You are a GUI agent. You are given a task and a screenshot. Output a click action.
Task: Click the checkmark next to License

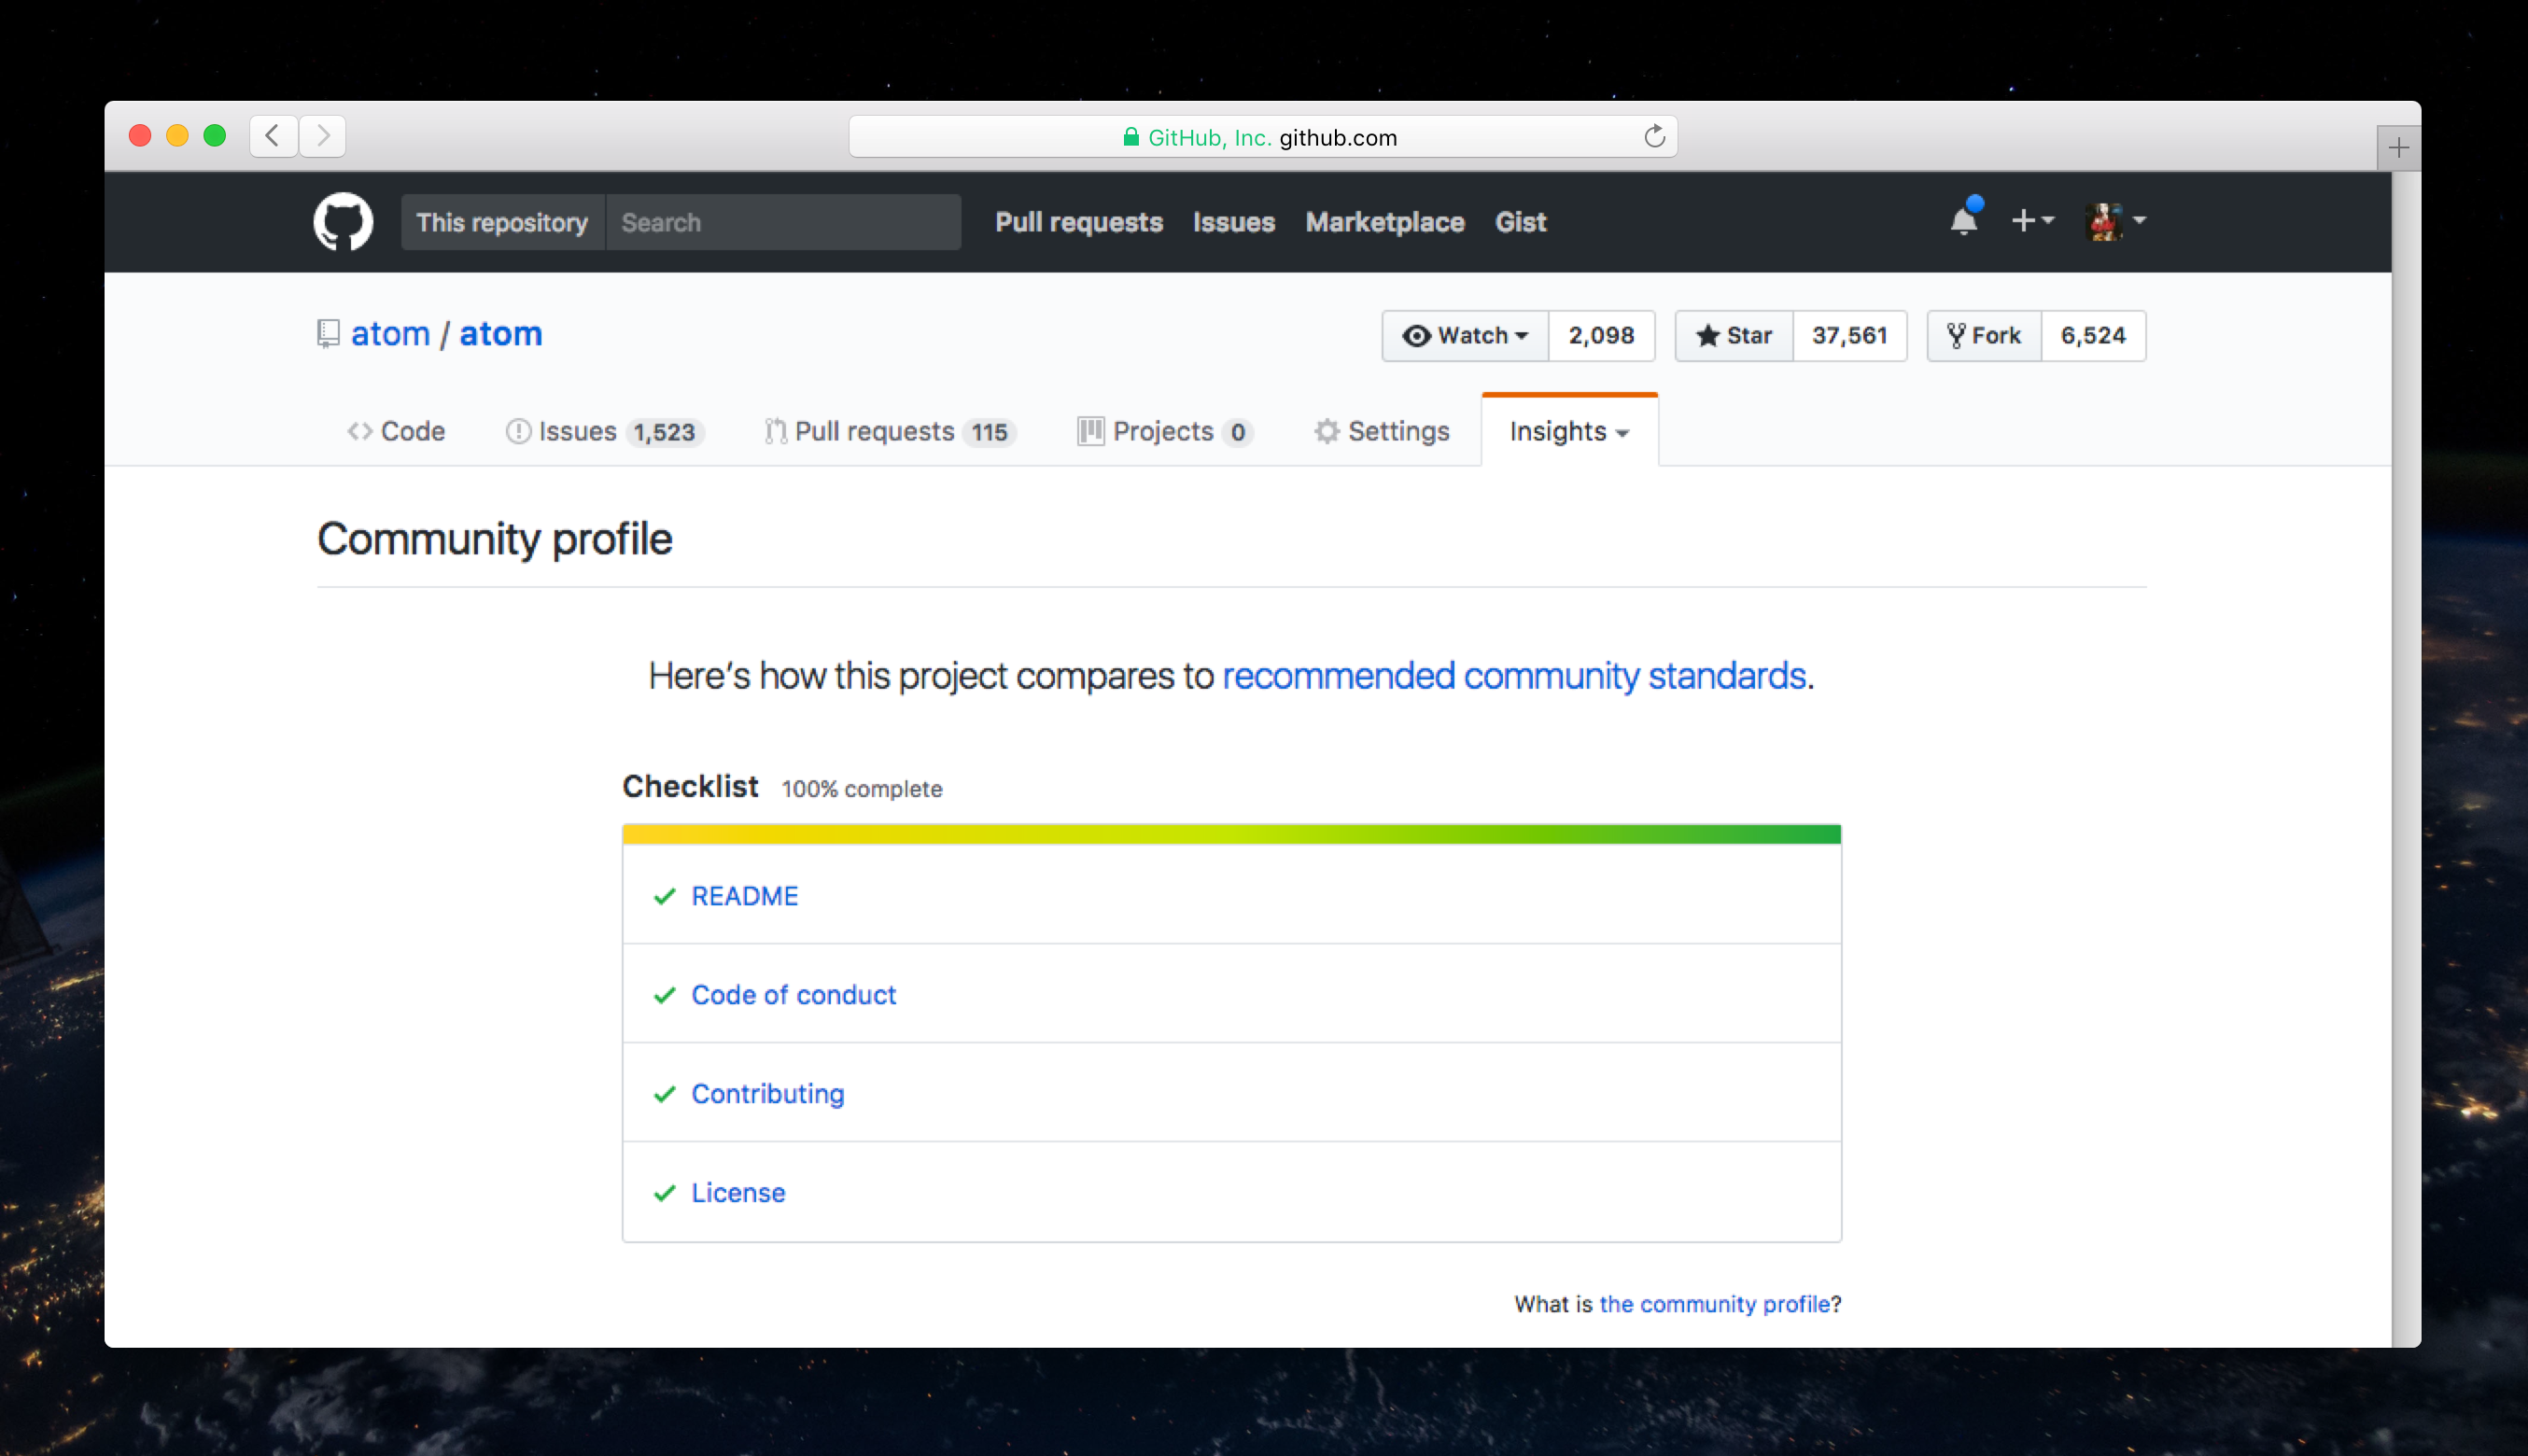(664, 1193)
